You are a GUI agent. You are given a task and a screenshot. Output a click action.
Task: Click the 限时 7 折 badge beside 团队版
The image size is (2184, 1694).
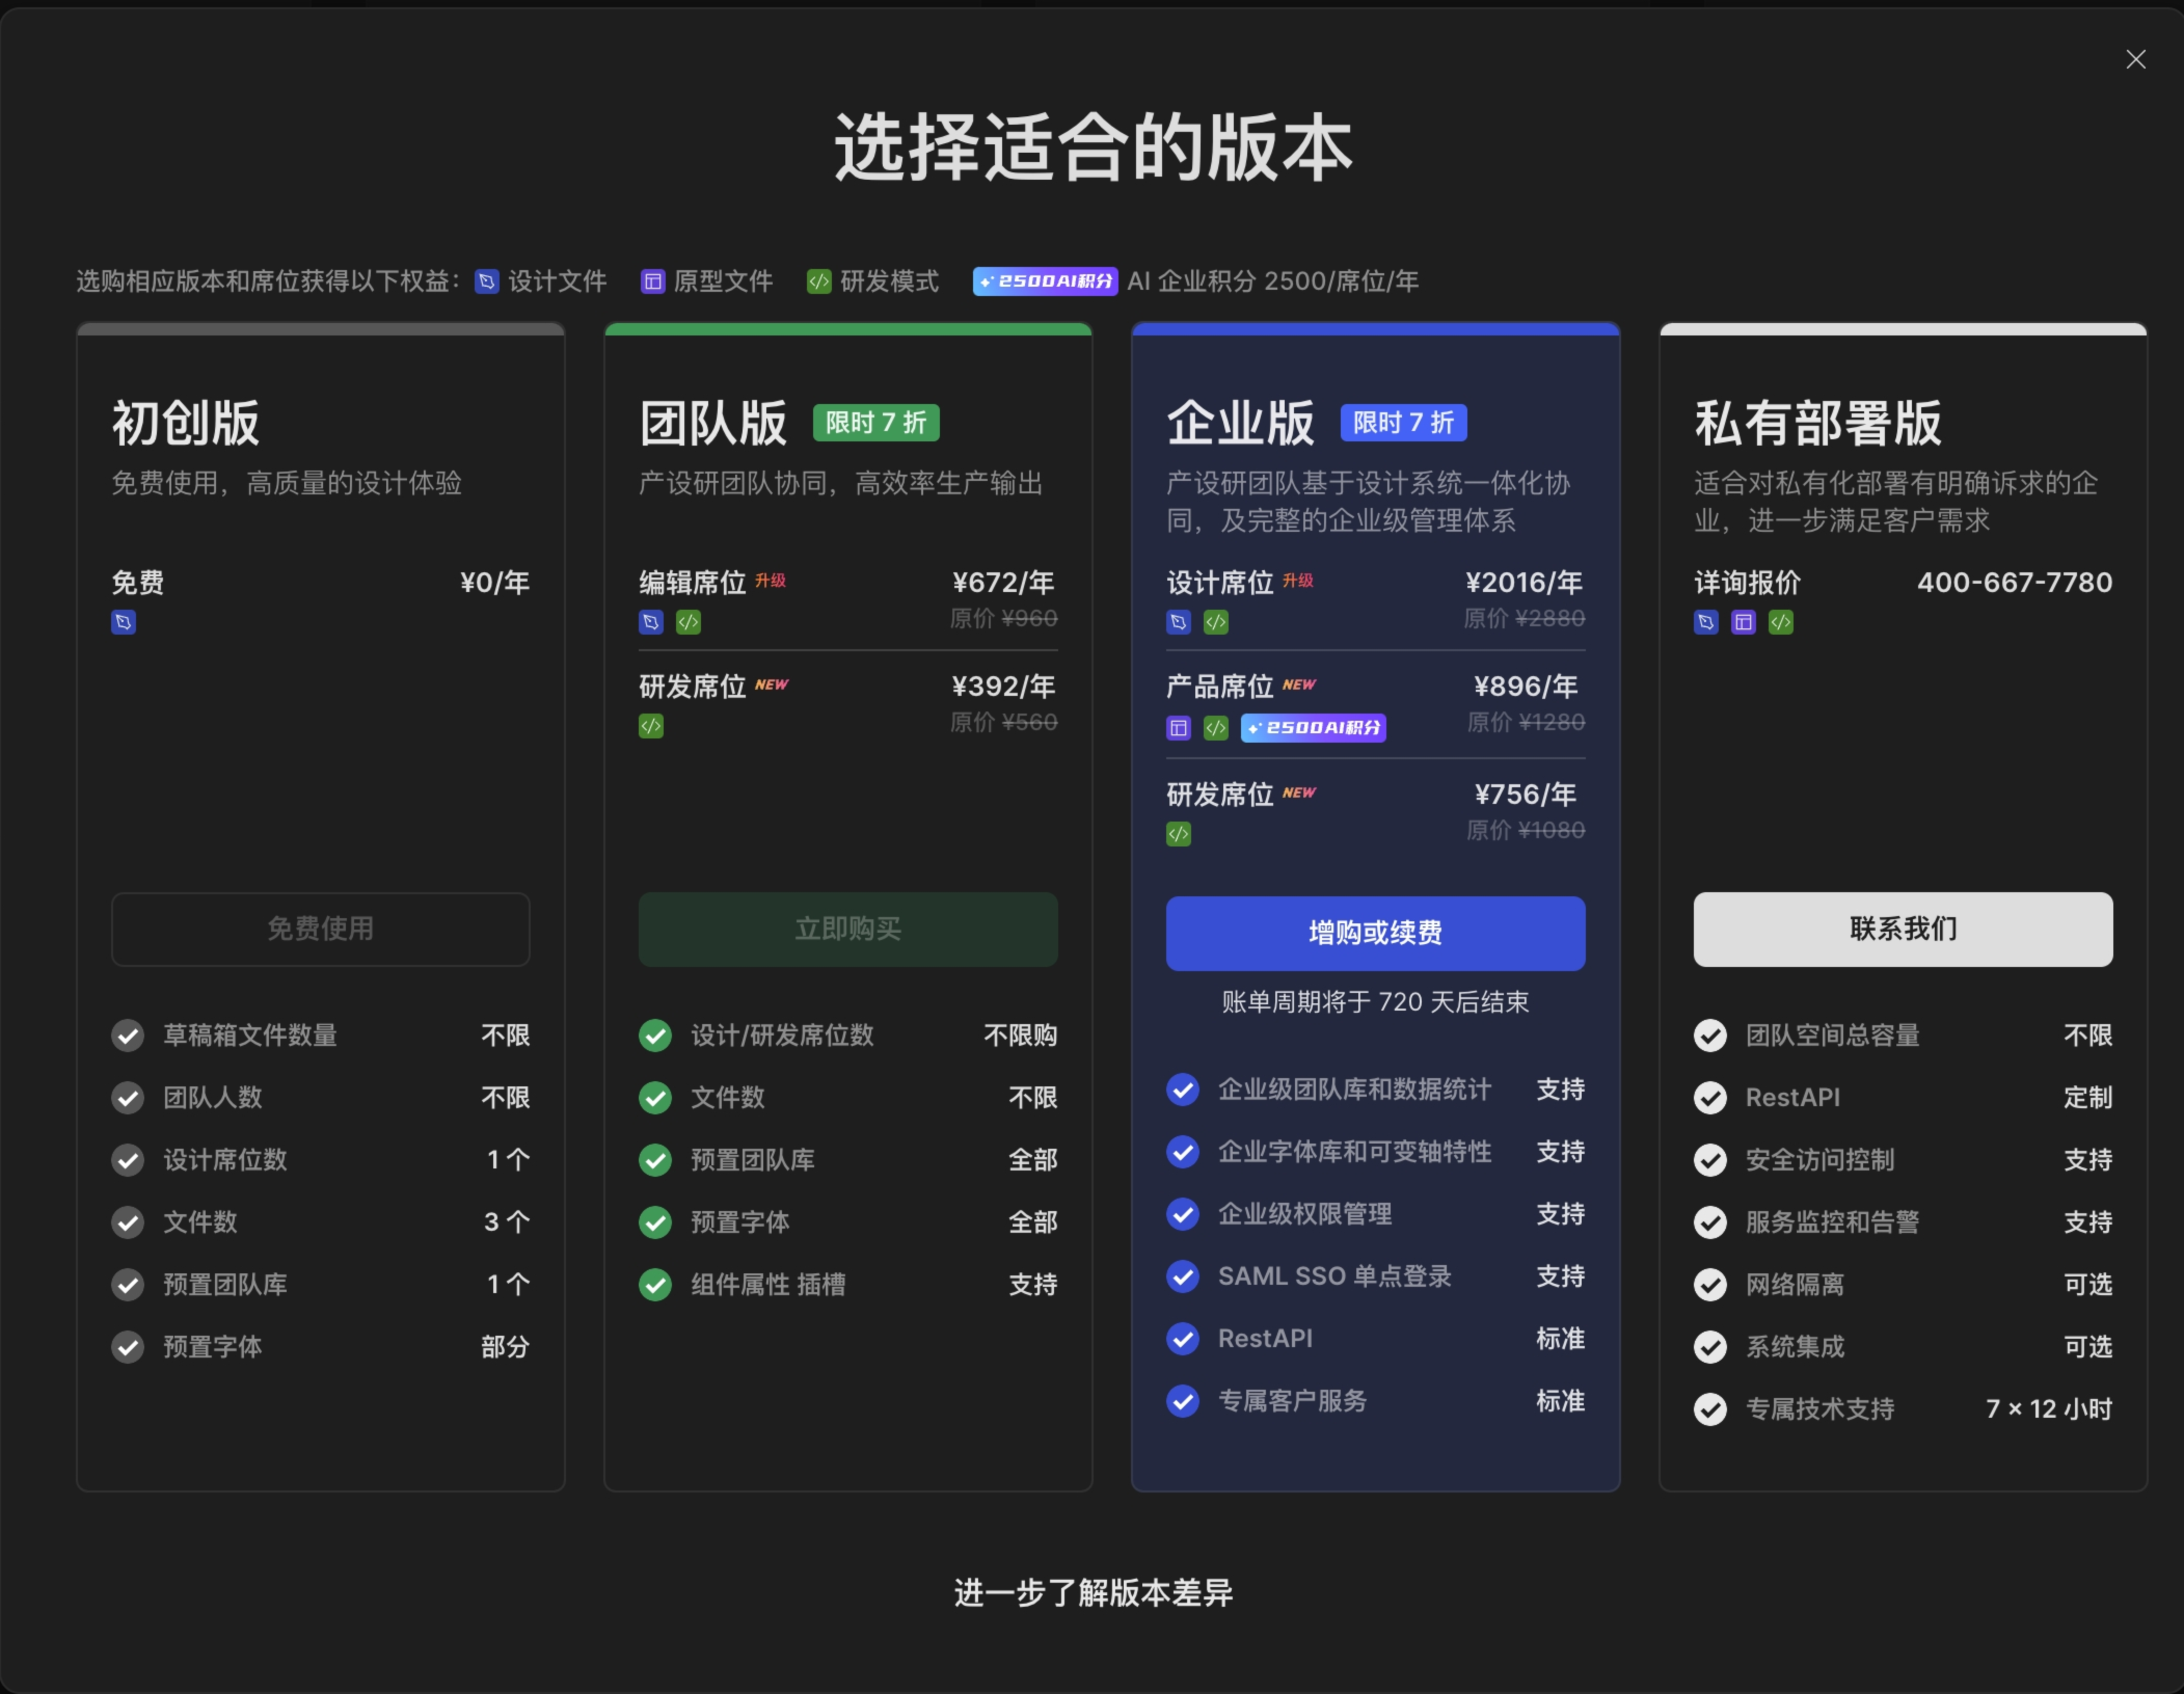point(876,423)
